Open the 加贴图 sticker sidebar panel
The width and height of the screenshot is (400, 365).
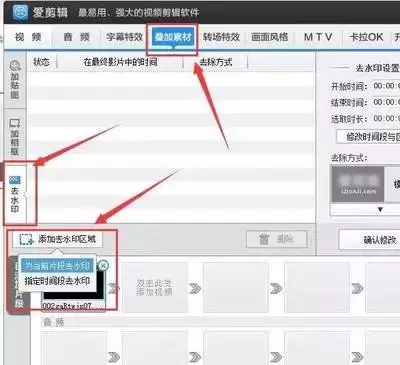(x=15, y=80)
